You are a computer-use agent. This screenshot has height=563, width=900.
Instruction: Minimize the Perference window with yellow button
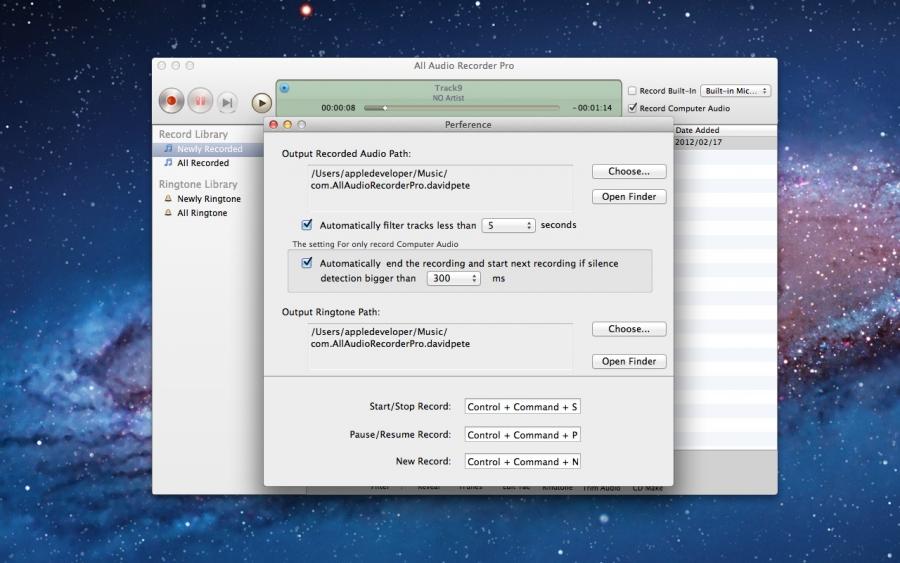[288, 125]
